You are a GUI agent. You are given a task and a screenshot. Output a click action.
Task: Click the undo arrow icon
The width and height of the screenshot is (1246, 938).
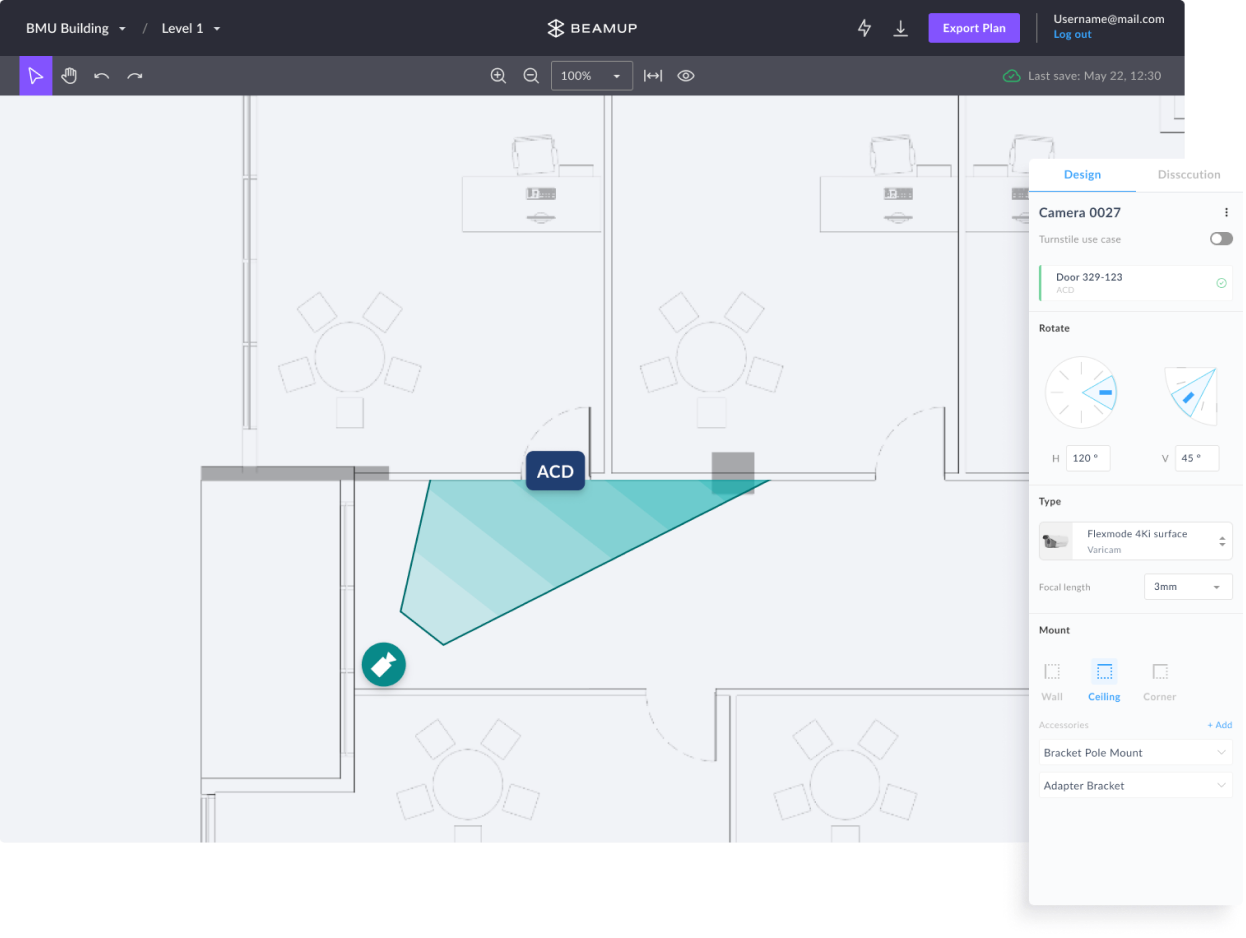(x=102, y=76)
